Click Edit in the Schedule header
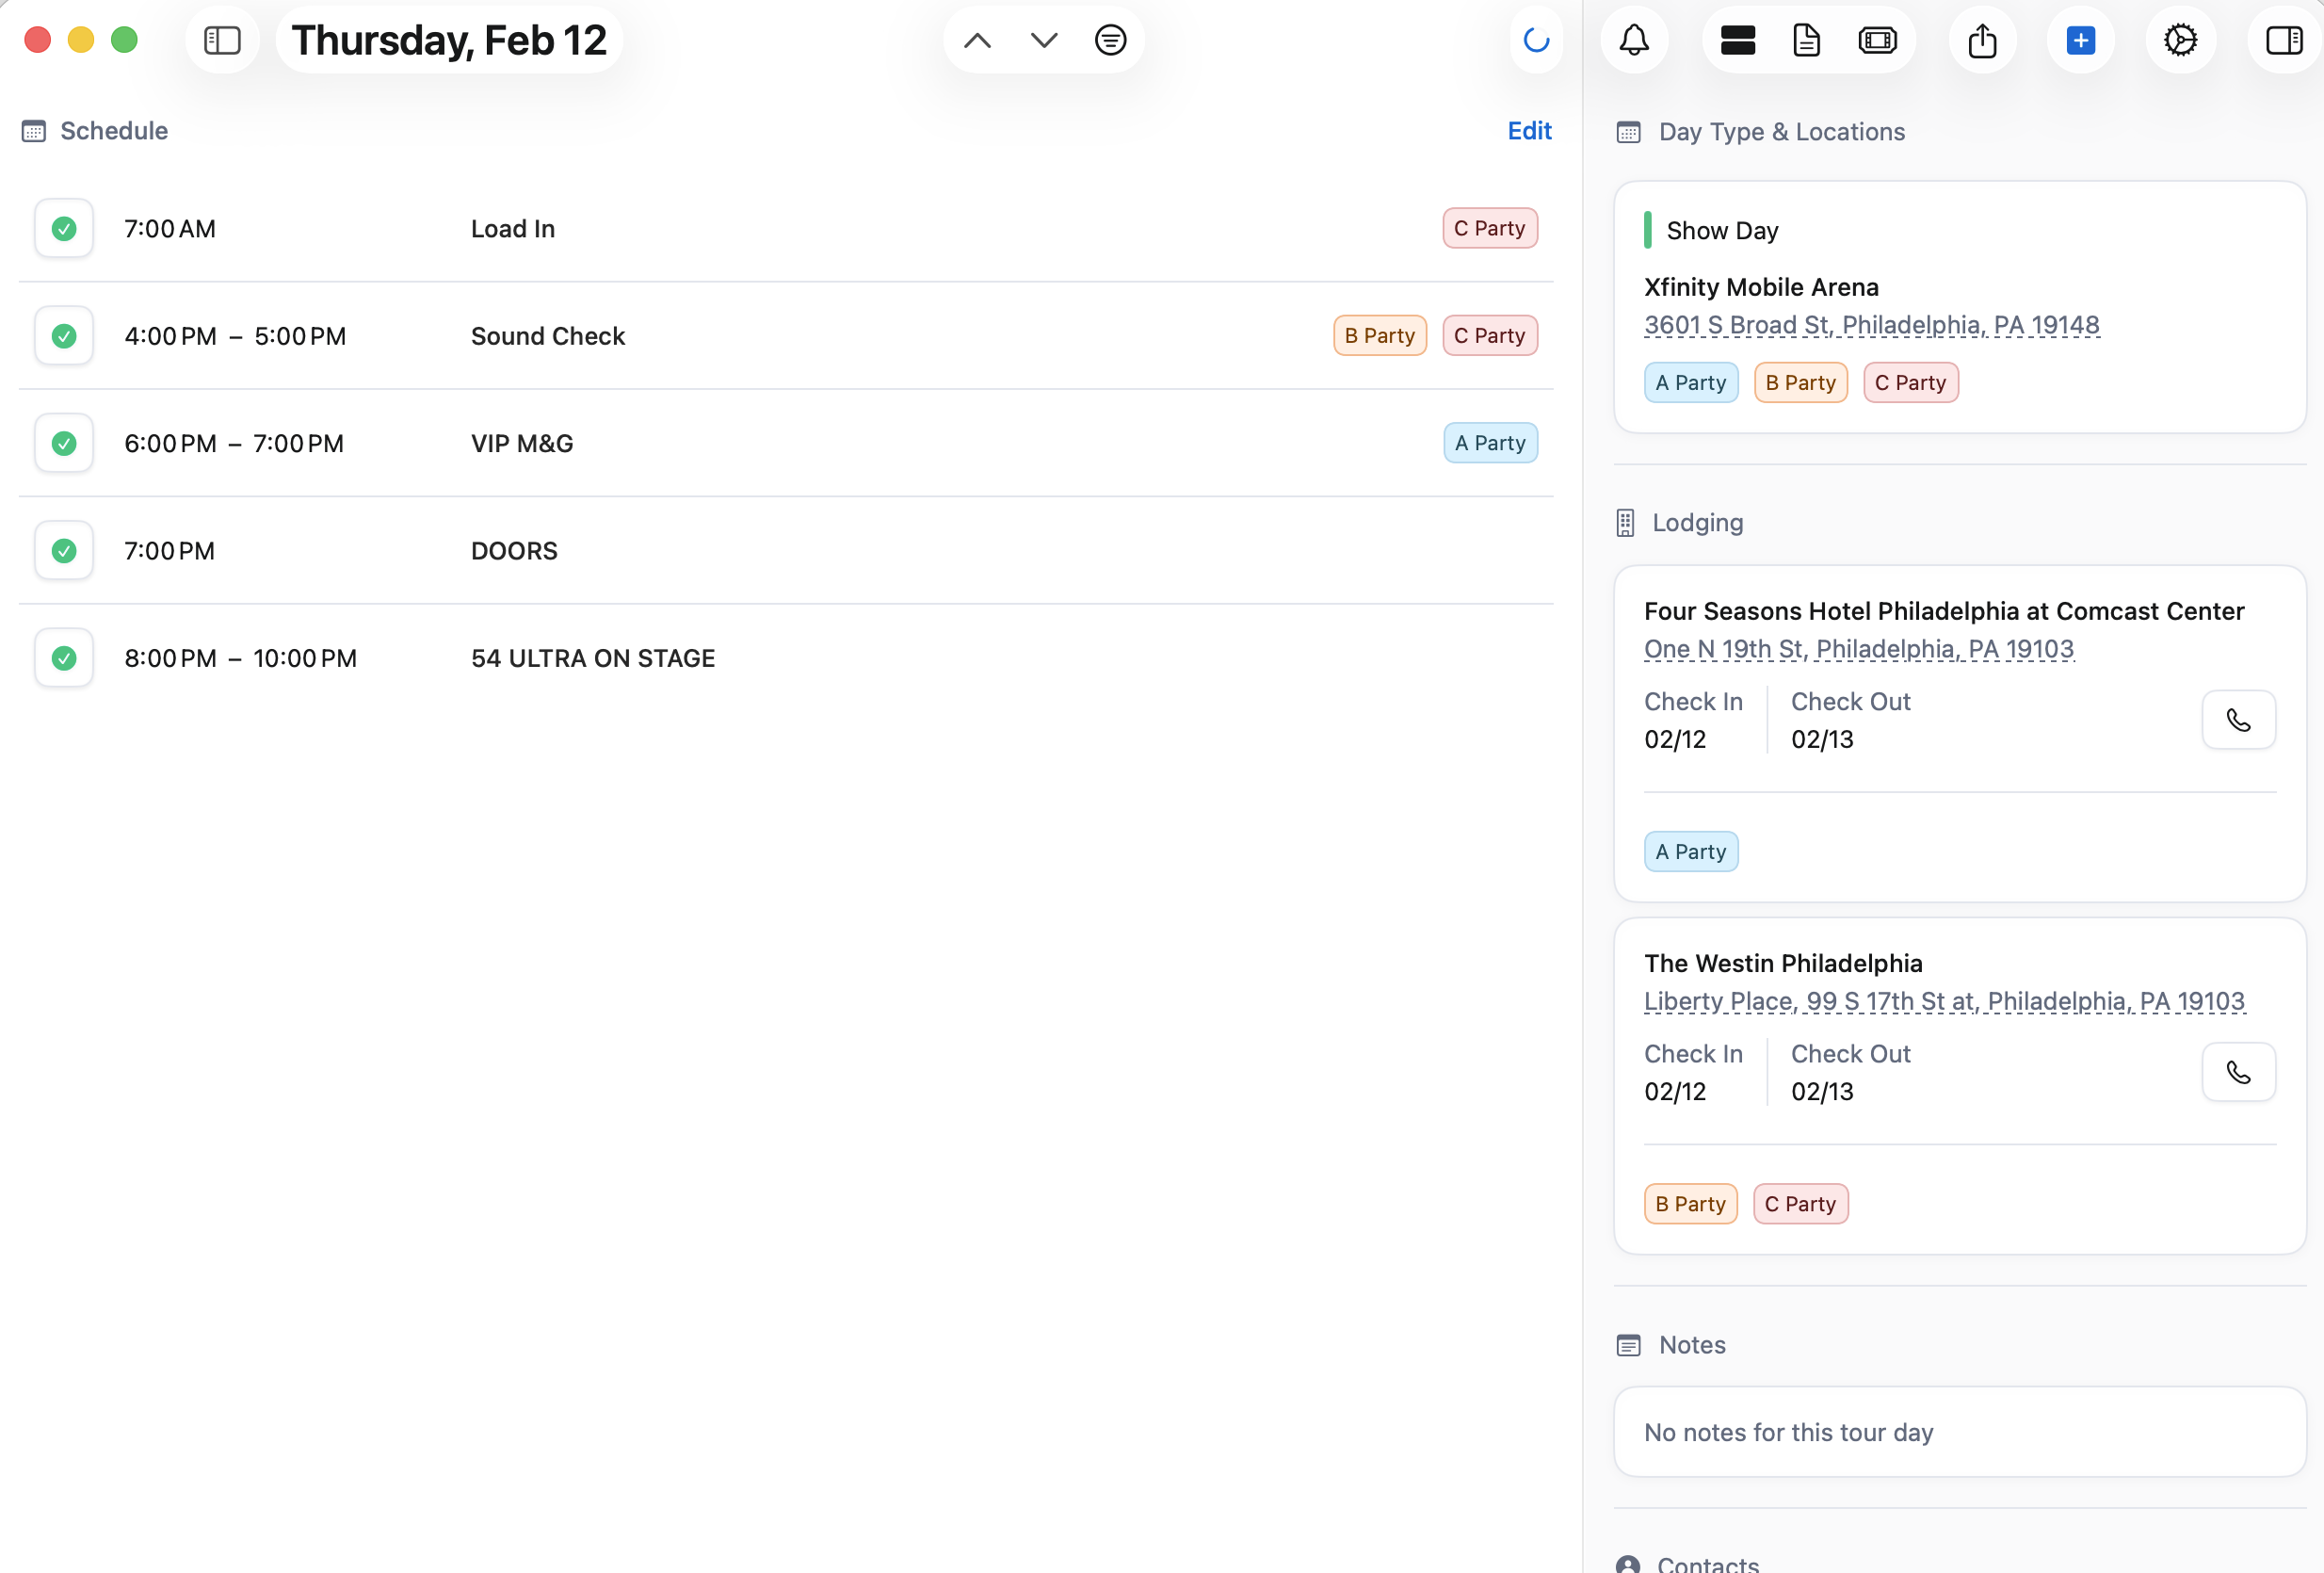The height and width of the screenshot is (1573, 2324). 1529,131
